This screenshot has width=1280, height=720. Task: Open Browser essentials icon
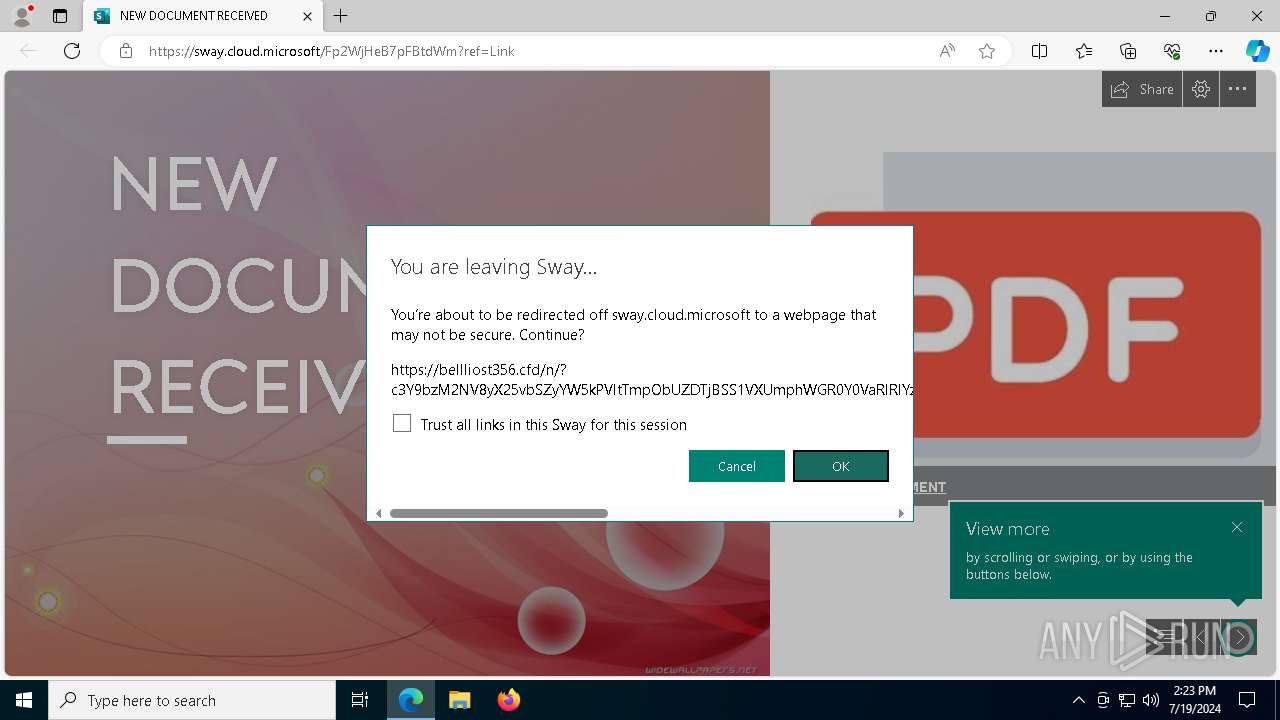point(1172,51)
